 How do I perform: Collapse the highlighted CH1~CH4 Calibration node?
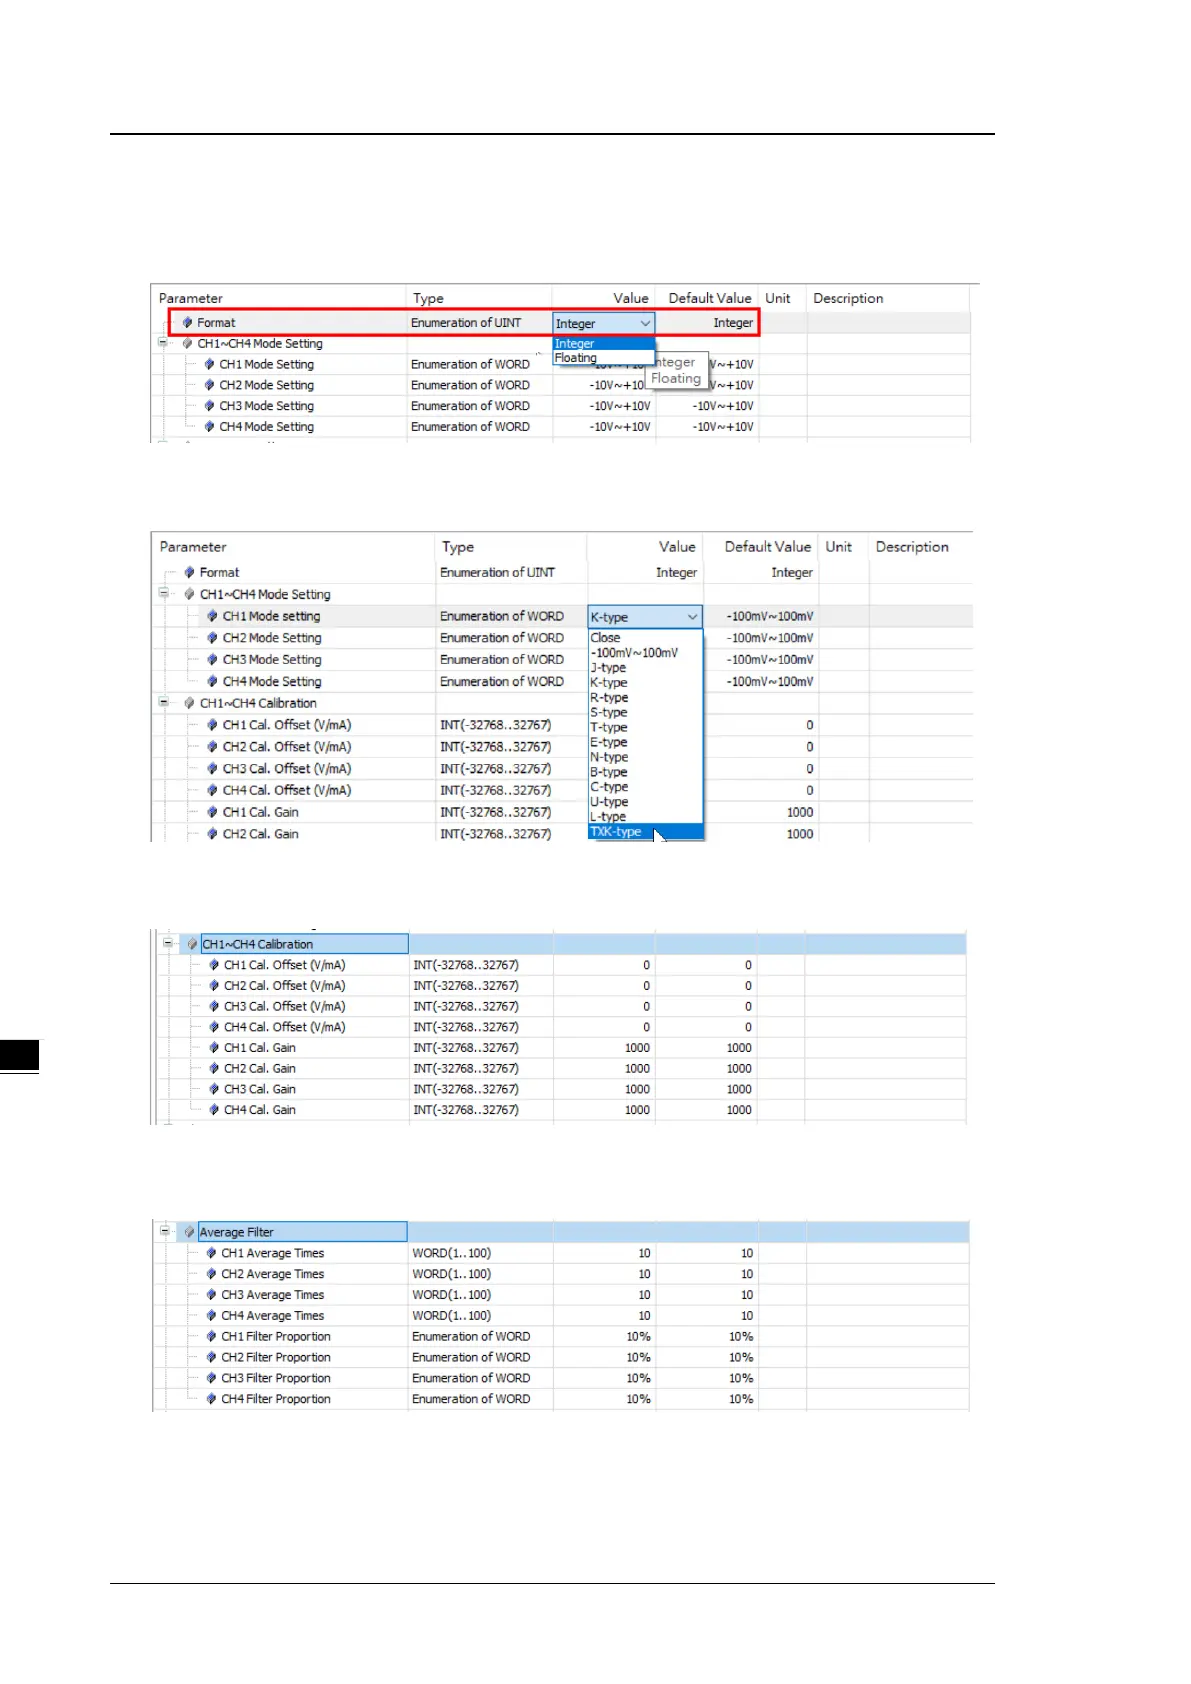pyautogui.click(x=168, y=943)
